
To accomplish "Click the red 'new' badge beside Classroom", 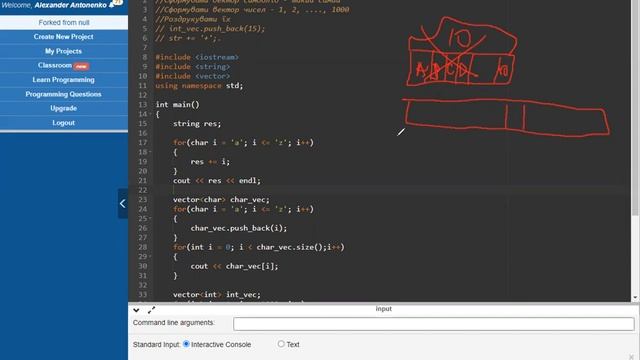I will (81, 66).
